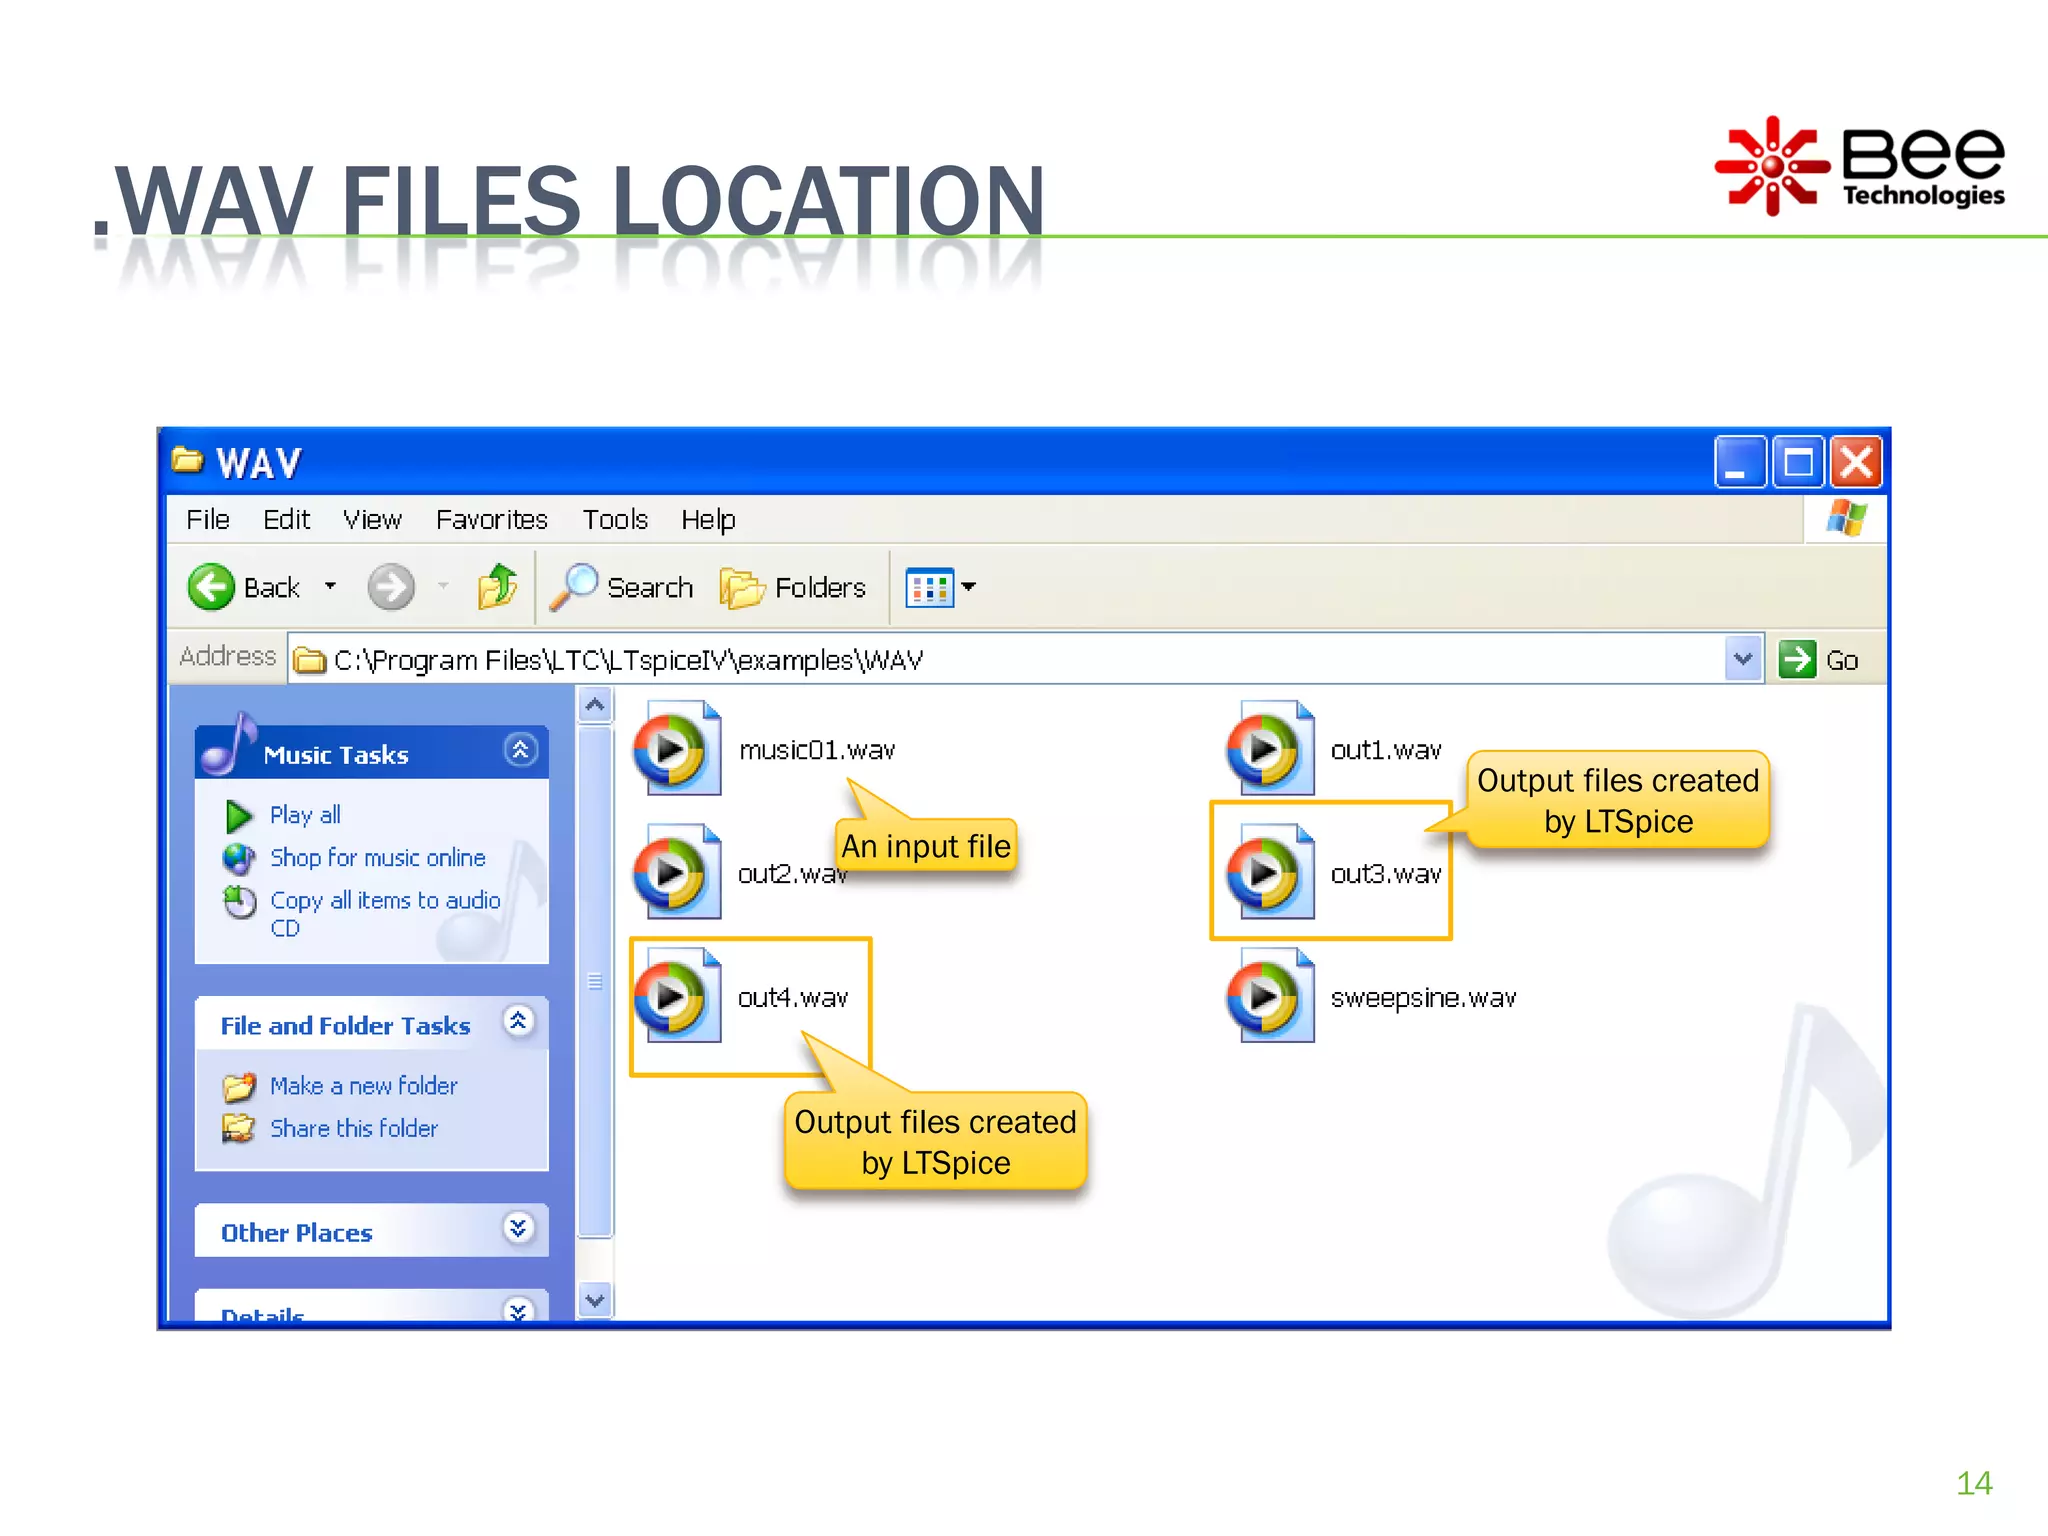
Task: Select the out2.wav file icon
Action: point(677,872)
